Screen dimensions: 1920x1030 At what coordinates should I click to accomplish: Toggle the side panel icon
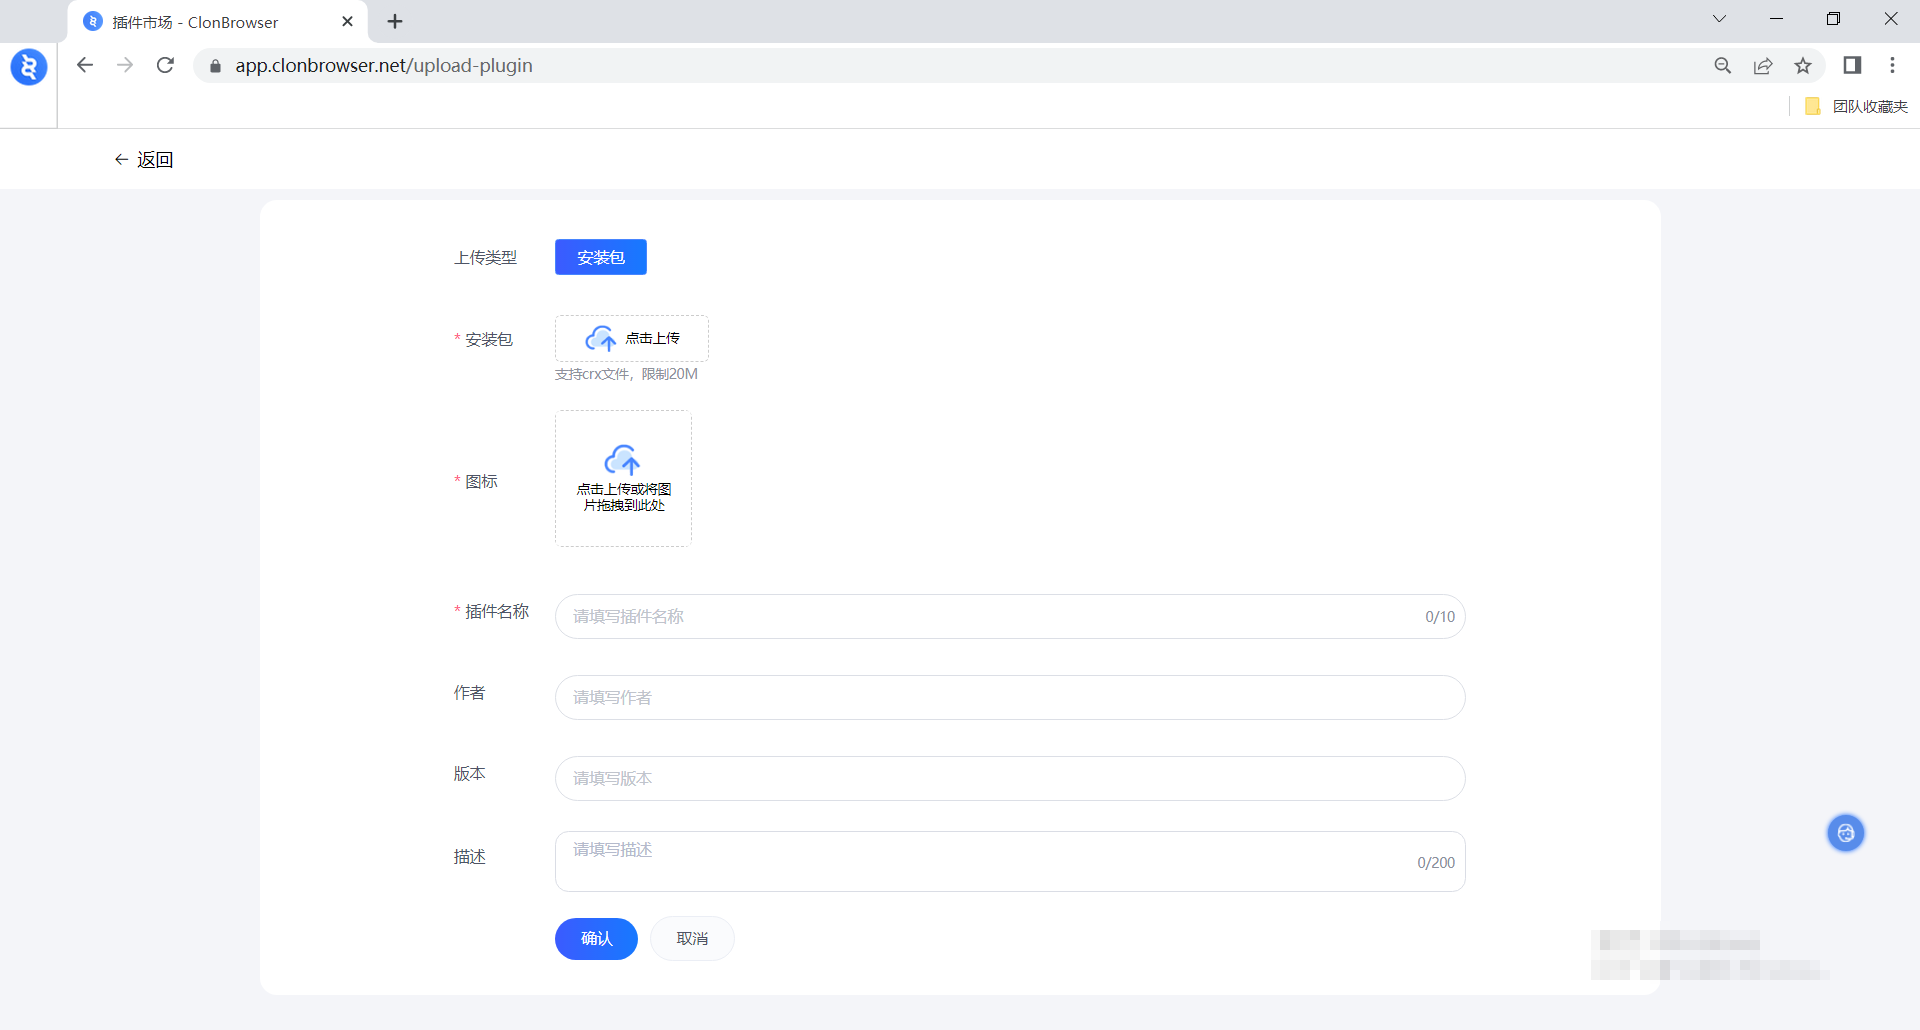(x=1852, y=65)
